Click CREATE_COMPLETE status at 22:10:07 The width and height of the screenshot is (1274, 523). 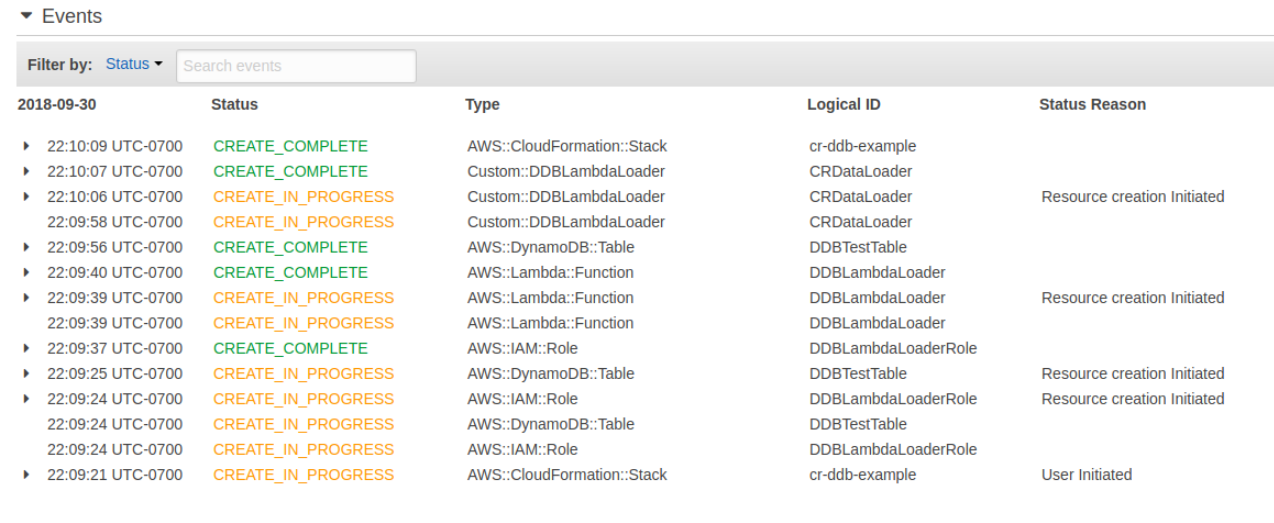pos(290,171)
